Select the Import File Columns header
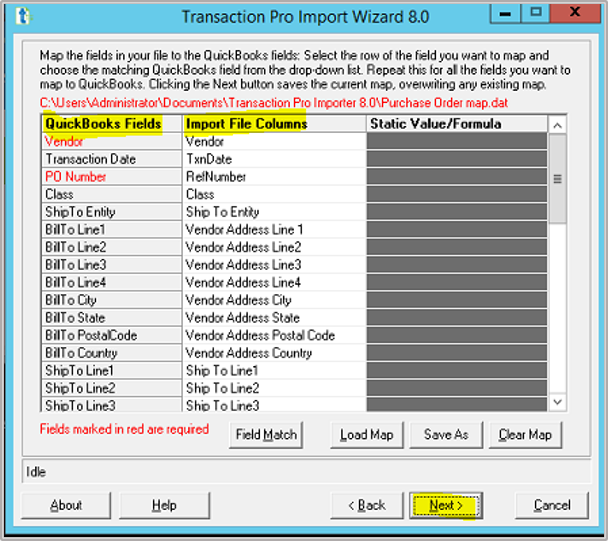The width and height of the screenshot is (608, 542). pyautogui.click(x=274, y=124)
